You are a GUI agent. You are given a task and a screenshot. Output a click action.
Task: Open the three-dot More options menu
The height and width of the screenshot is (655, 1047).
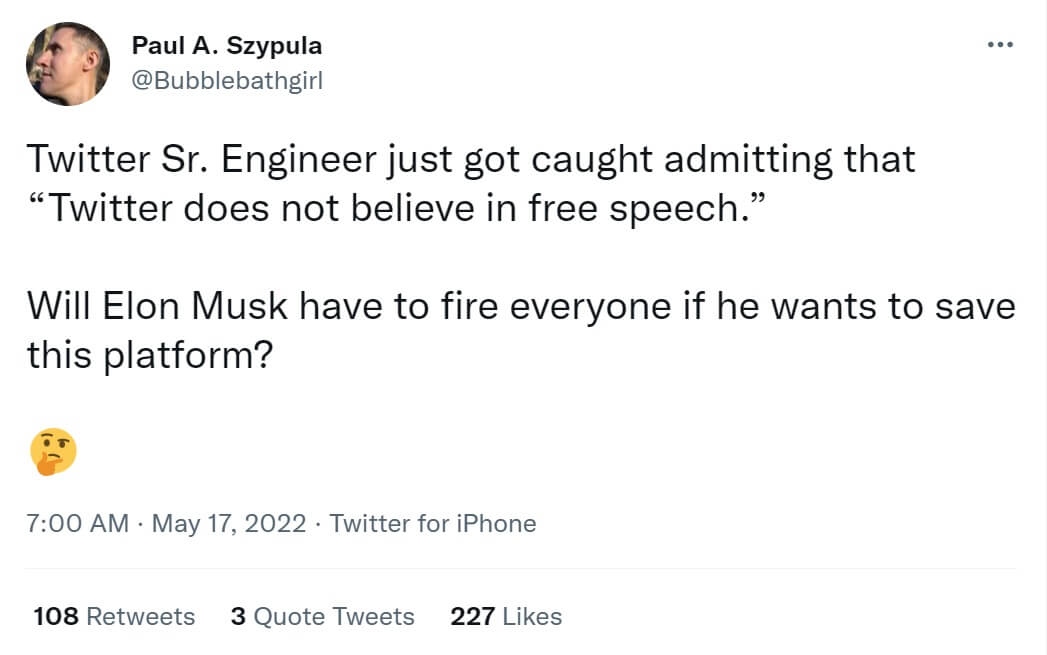(x=1000, y=46)
